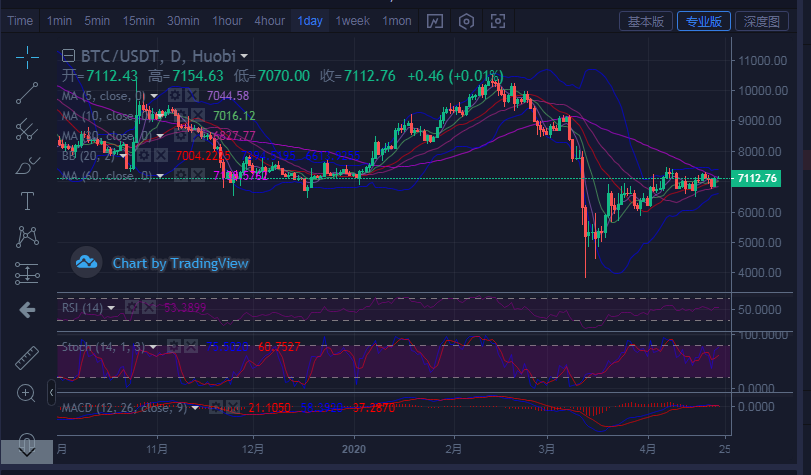Open the indicators chart icon in top bar
Image resolution: width=811 pixels, height=475 pixels.
tap(434, 21)
